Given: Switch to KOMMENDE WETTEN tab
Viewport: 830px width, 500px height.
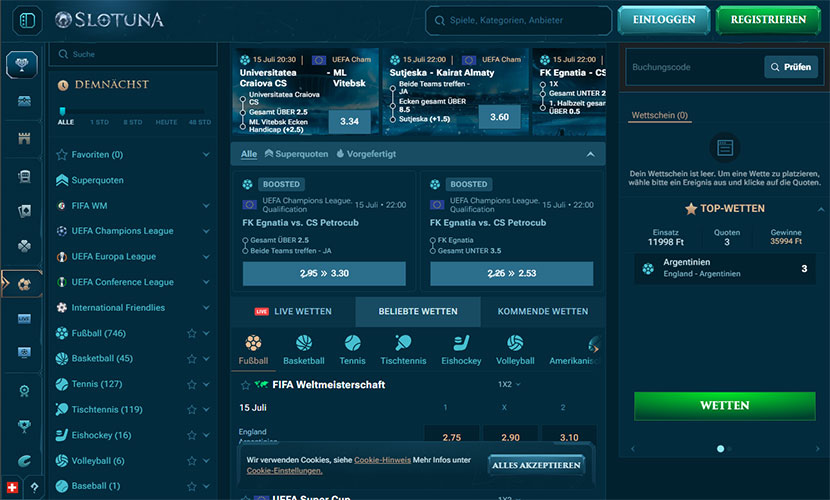Looking at the screenshot, I should tap(543, 311).
